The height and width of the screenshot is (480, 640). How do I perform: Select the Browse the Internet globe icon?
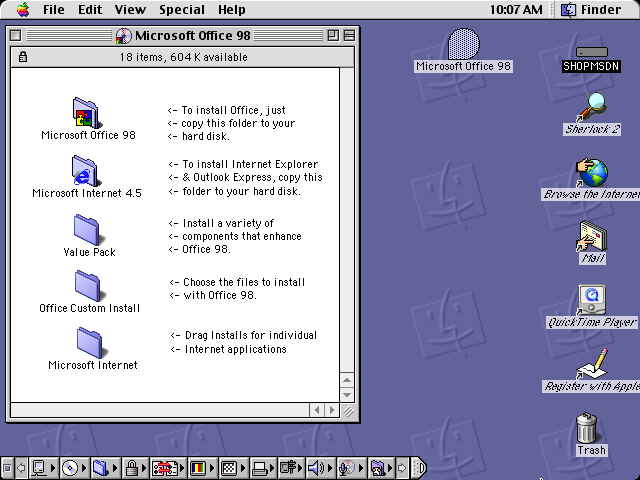(x=592, y=172)
